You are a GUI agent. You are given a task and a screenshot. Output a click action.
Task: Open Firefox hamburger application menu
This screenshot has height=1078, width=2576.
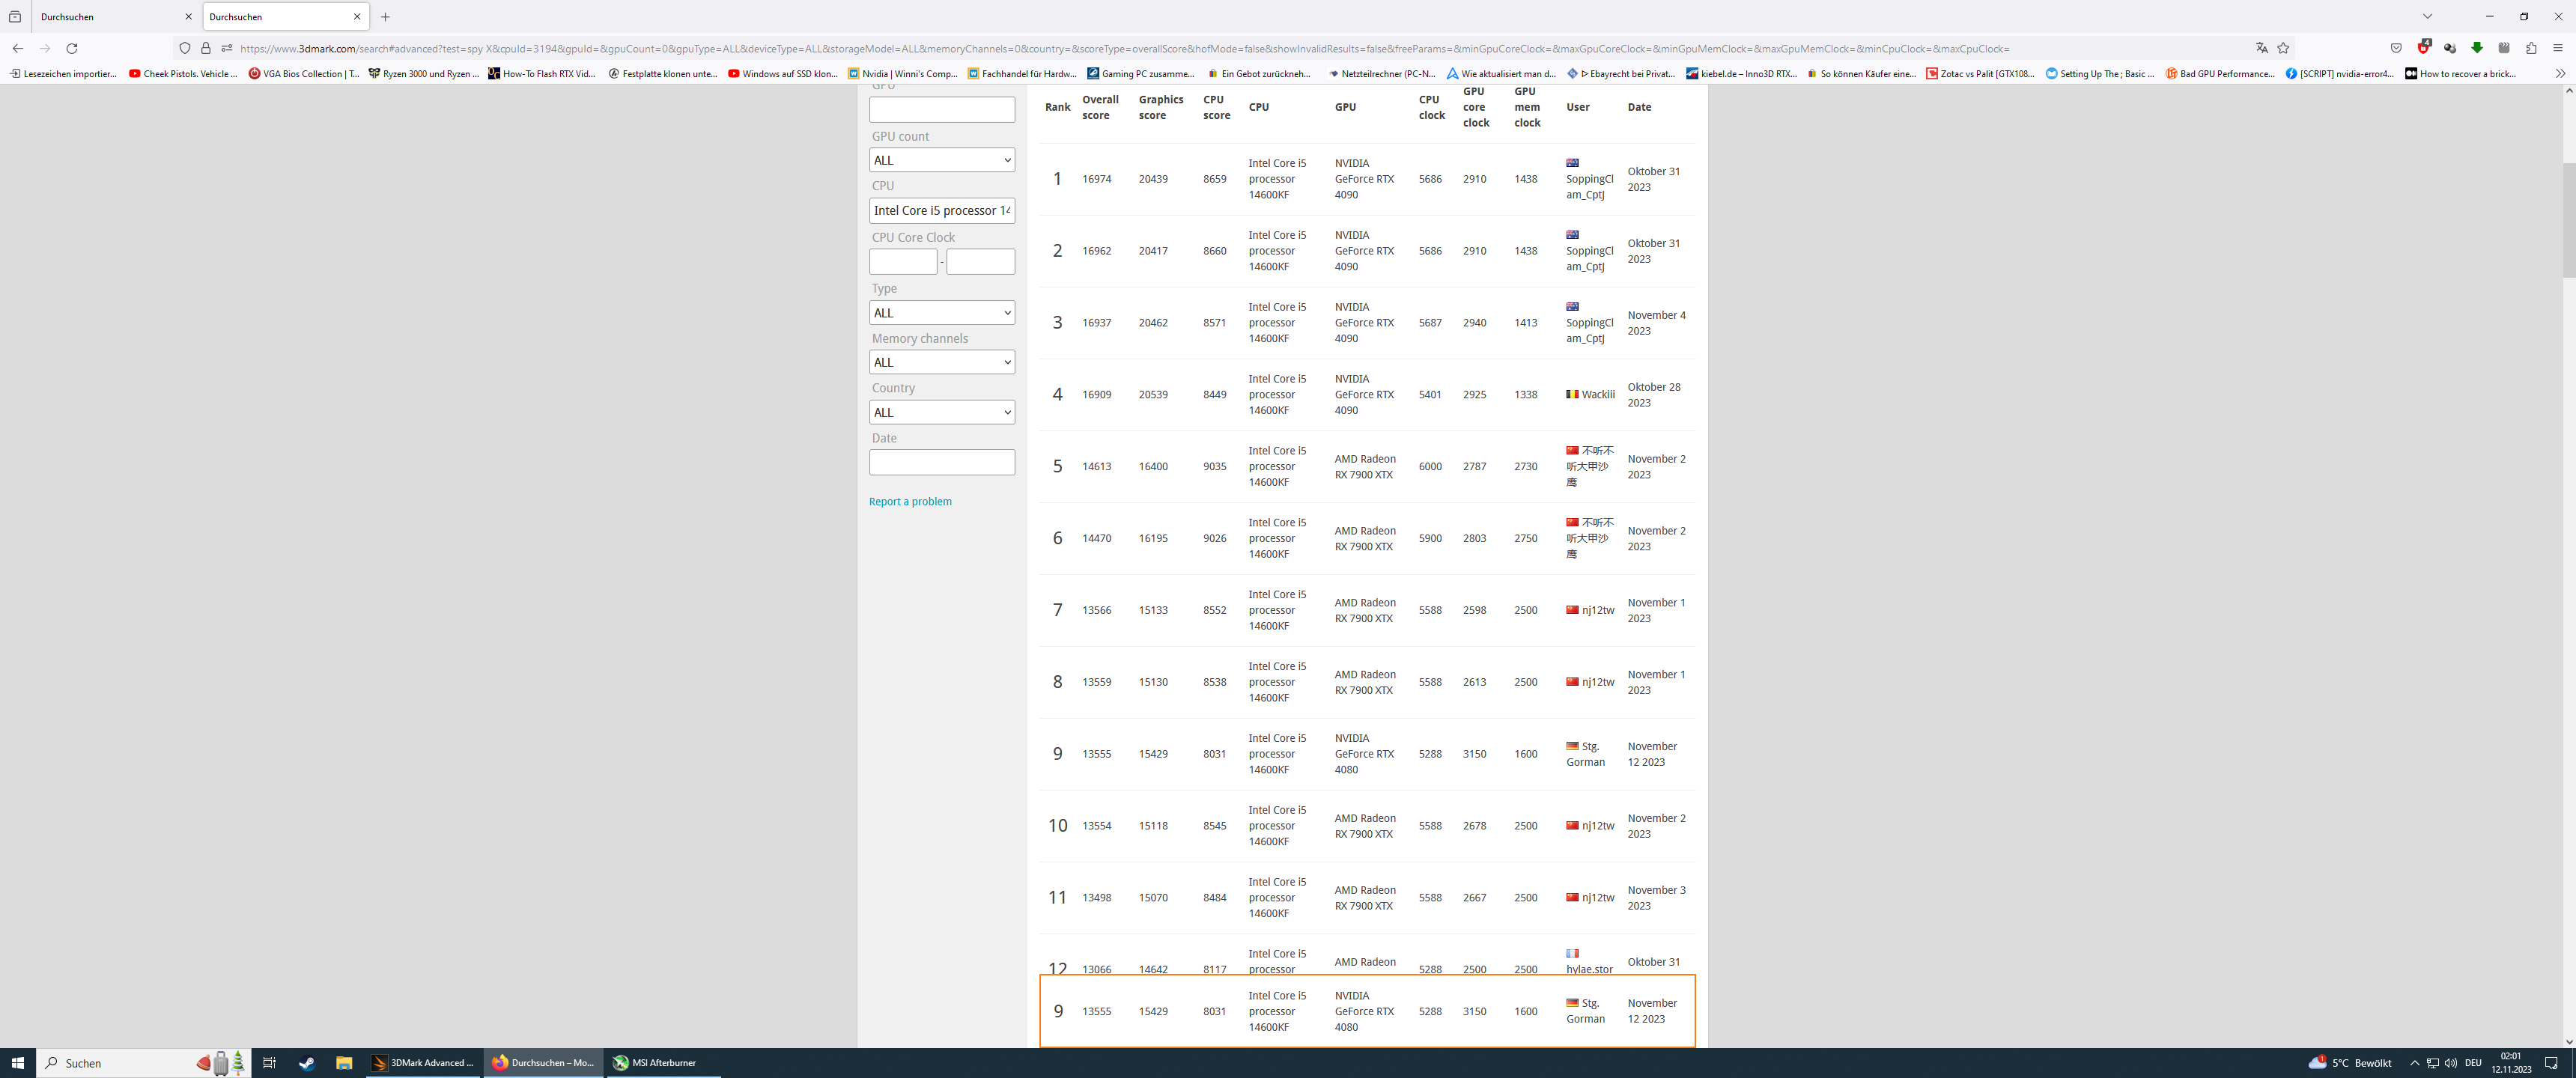coord(2558,48)
